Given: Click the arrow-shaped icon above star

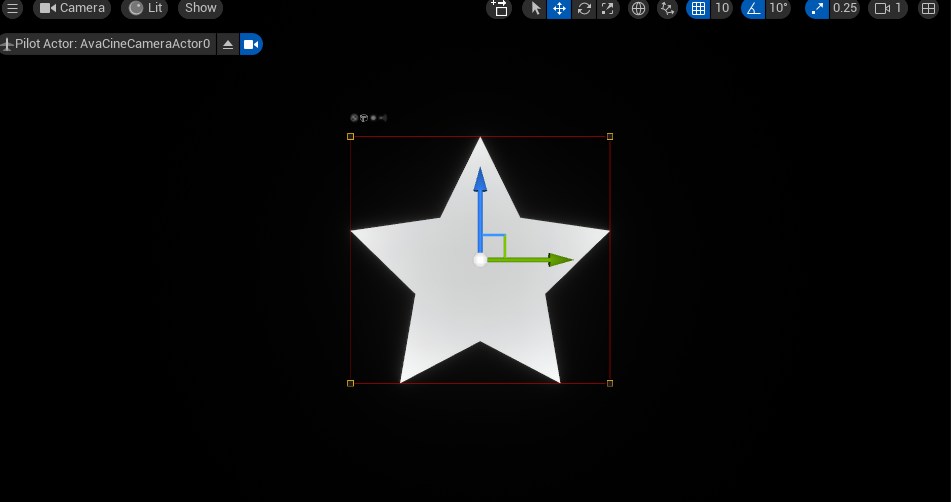Looking at the screenshot, I should tap(383, 118).
